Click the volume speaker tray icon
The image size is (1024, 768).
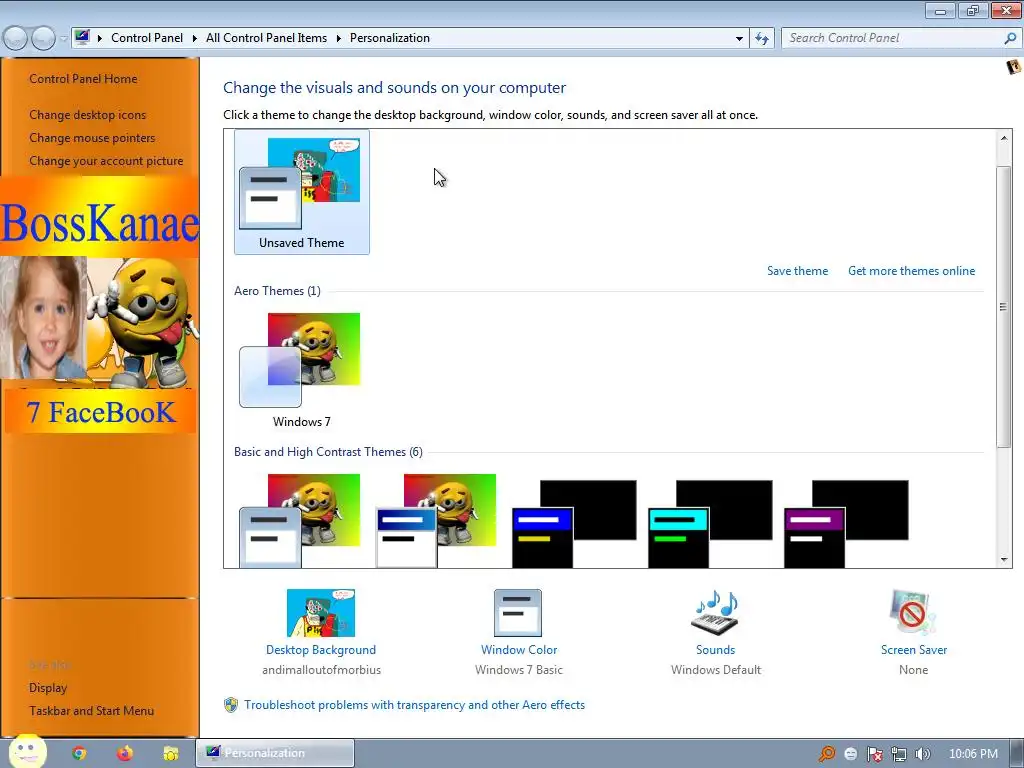coord(922,754)
